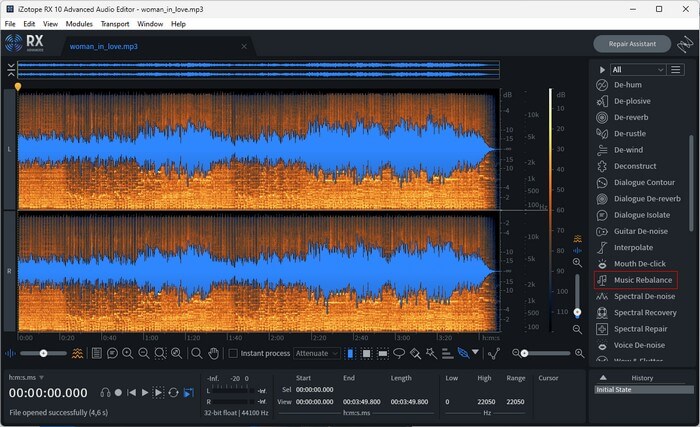700x427 pixels.
Task: Open the module list view menu
Action: pos(676,70)
